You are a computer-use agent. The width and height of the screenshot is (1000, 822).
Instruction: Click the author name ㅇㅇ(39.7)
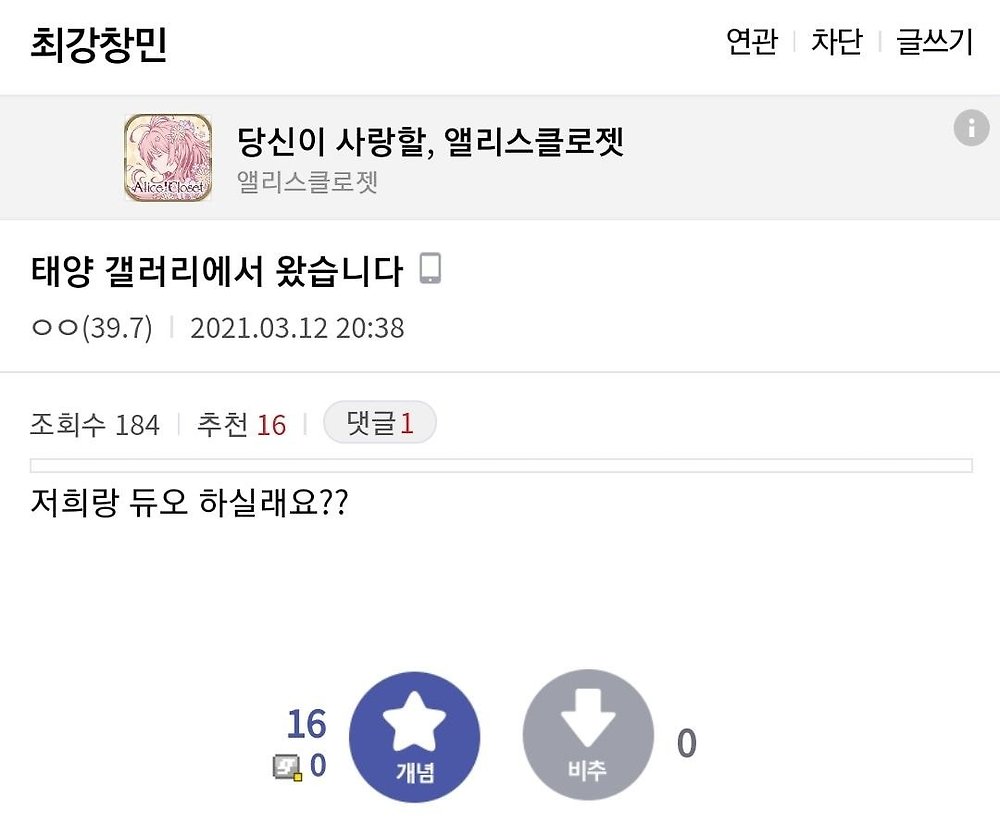pos(92,328)
